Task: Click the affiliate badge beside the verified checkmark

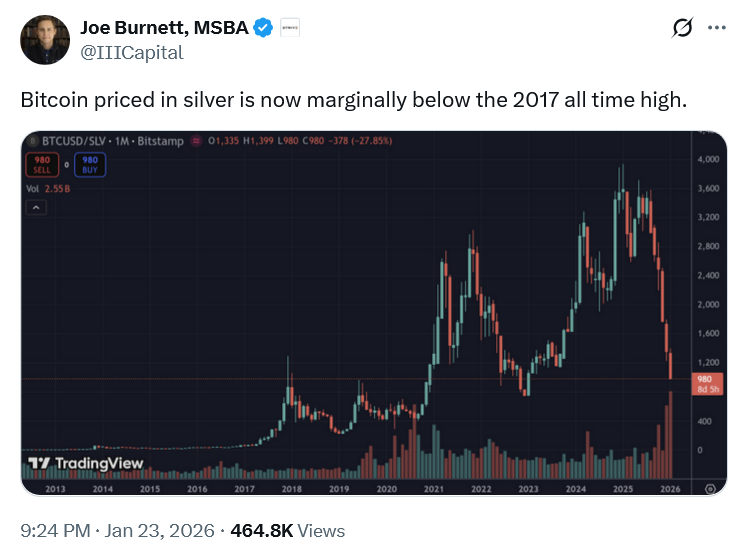Action: point(288,28)
